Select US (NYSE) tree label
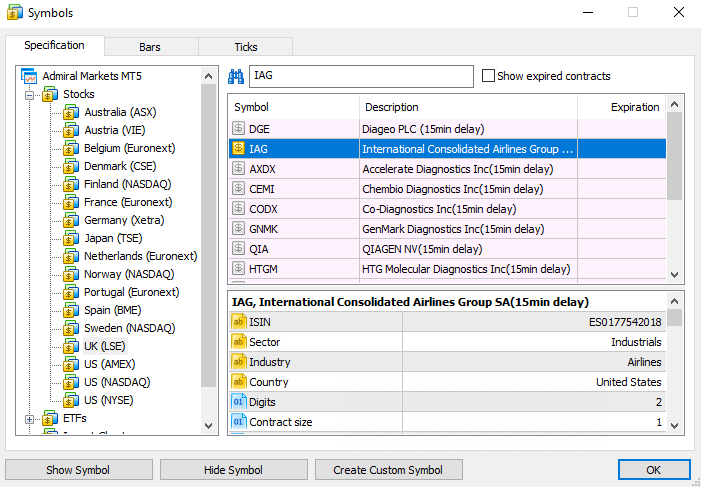The image size is (701, 487). click(x=109, y=400)
